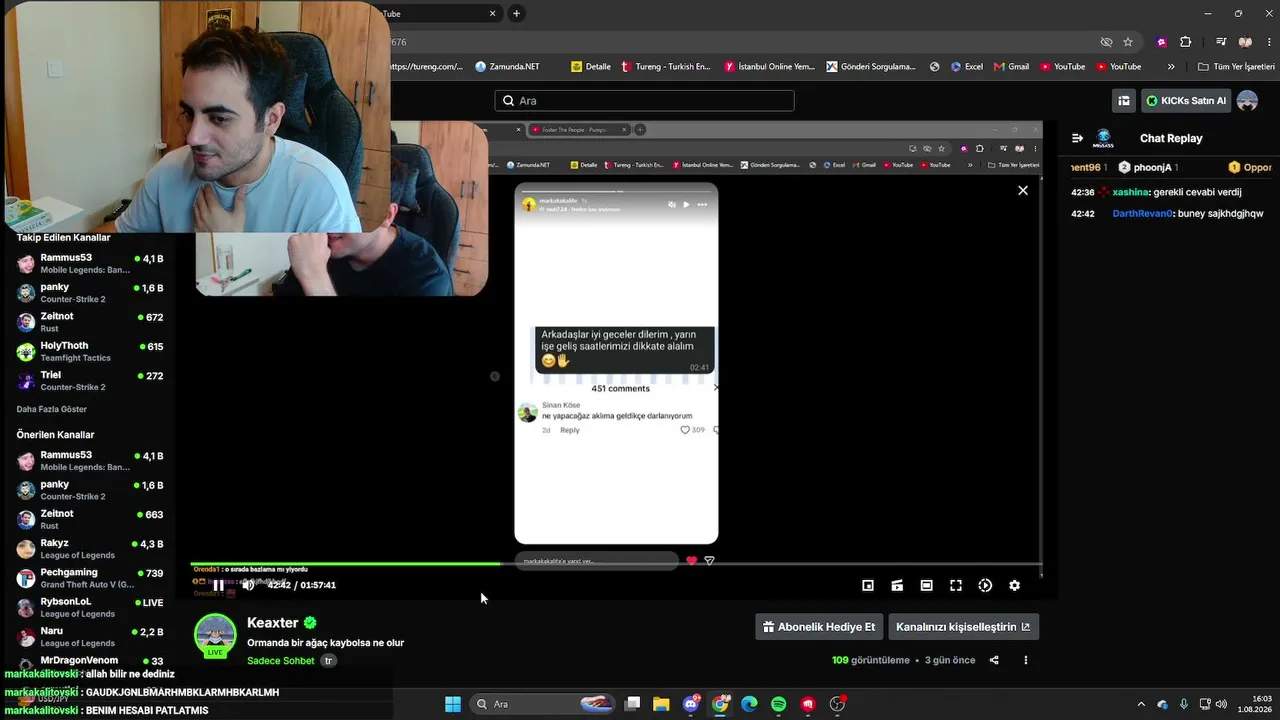Open the browser Extensions puzzle icon
1280x720 pixels.
point(1186,42)
